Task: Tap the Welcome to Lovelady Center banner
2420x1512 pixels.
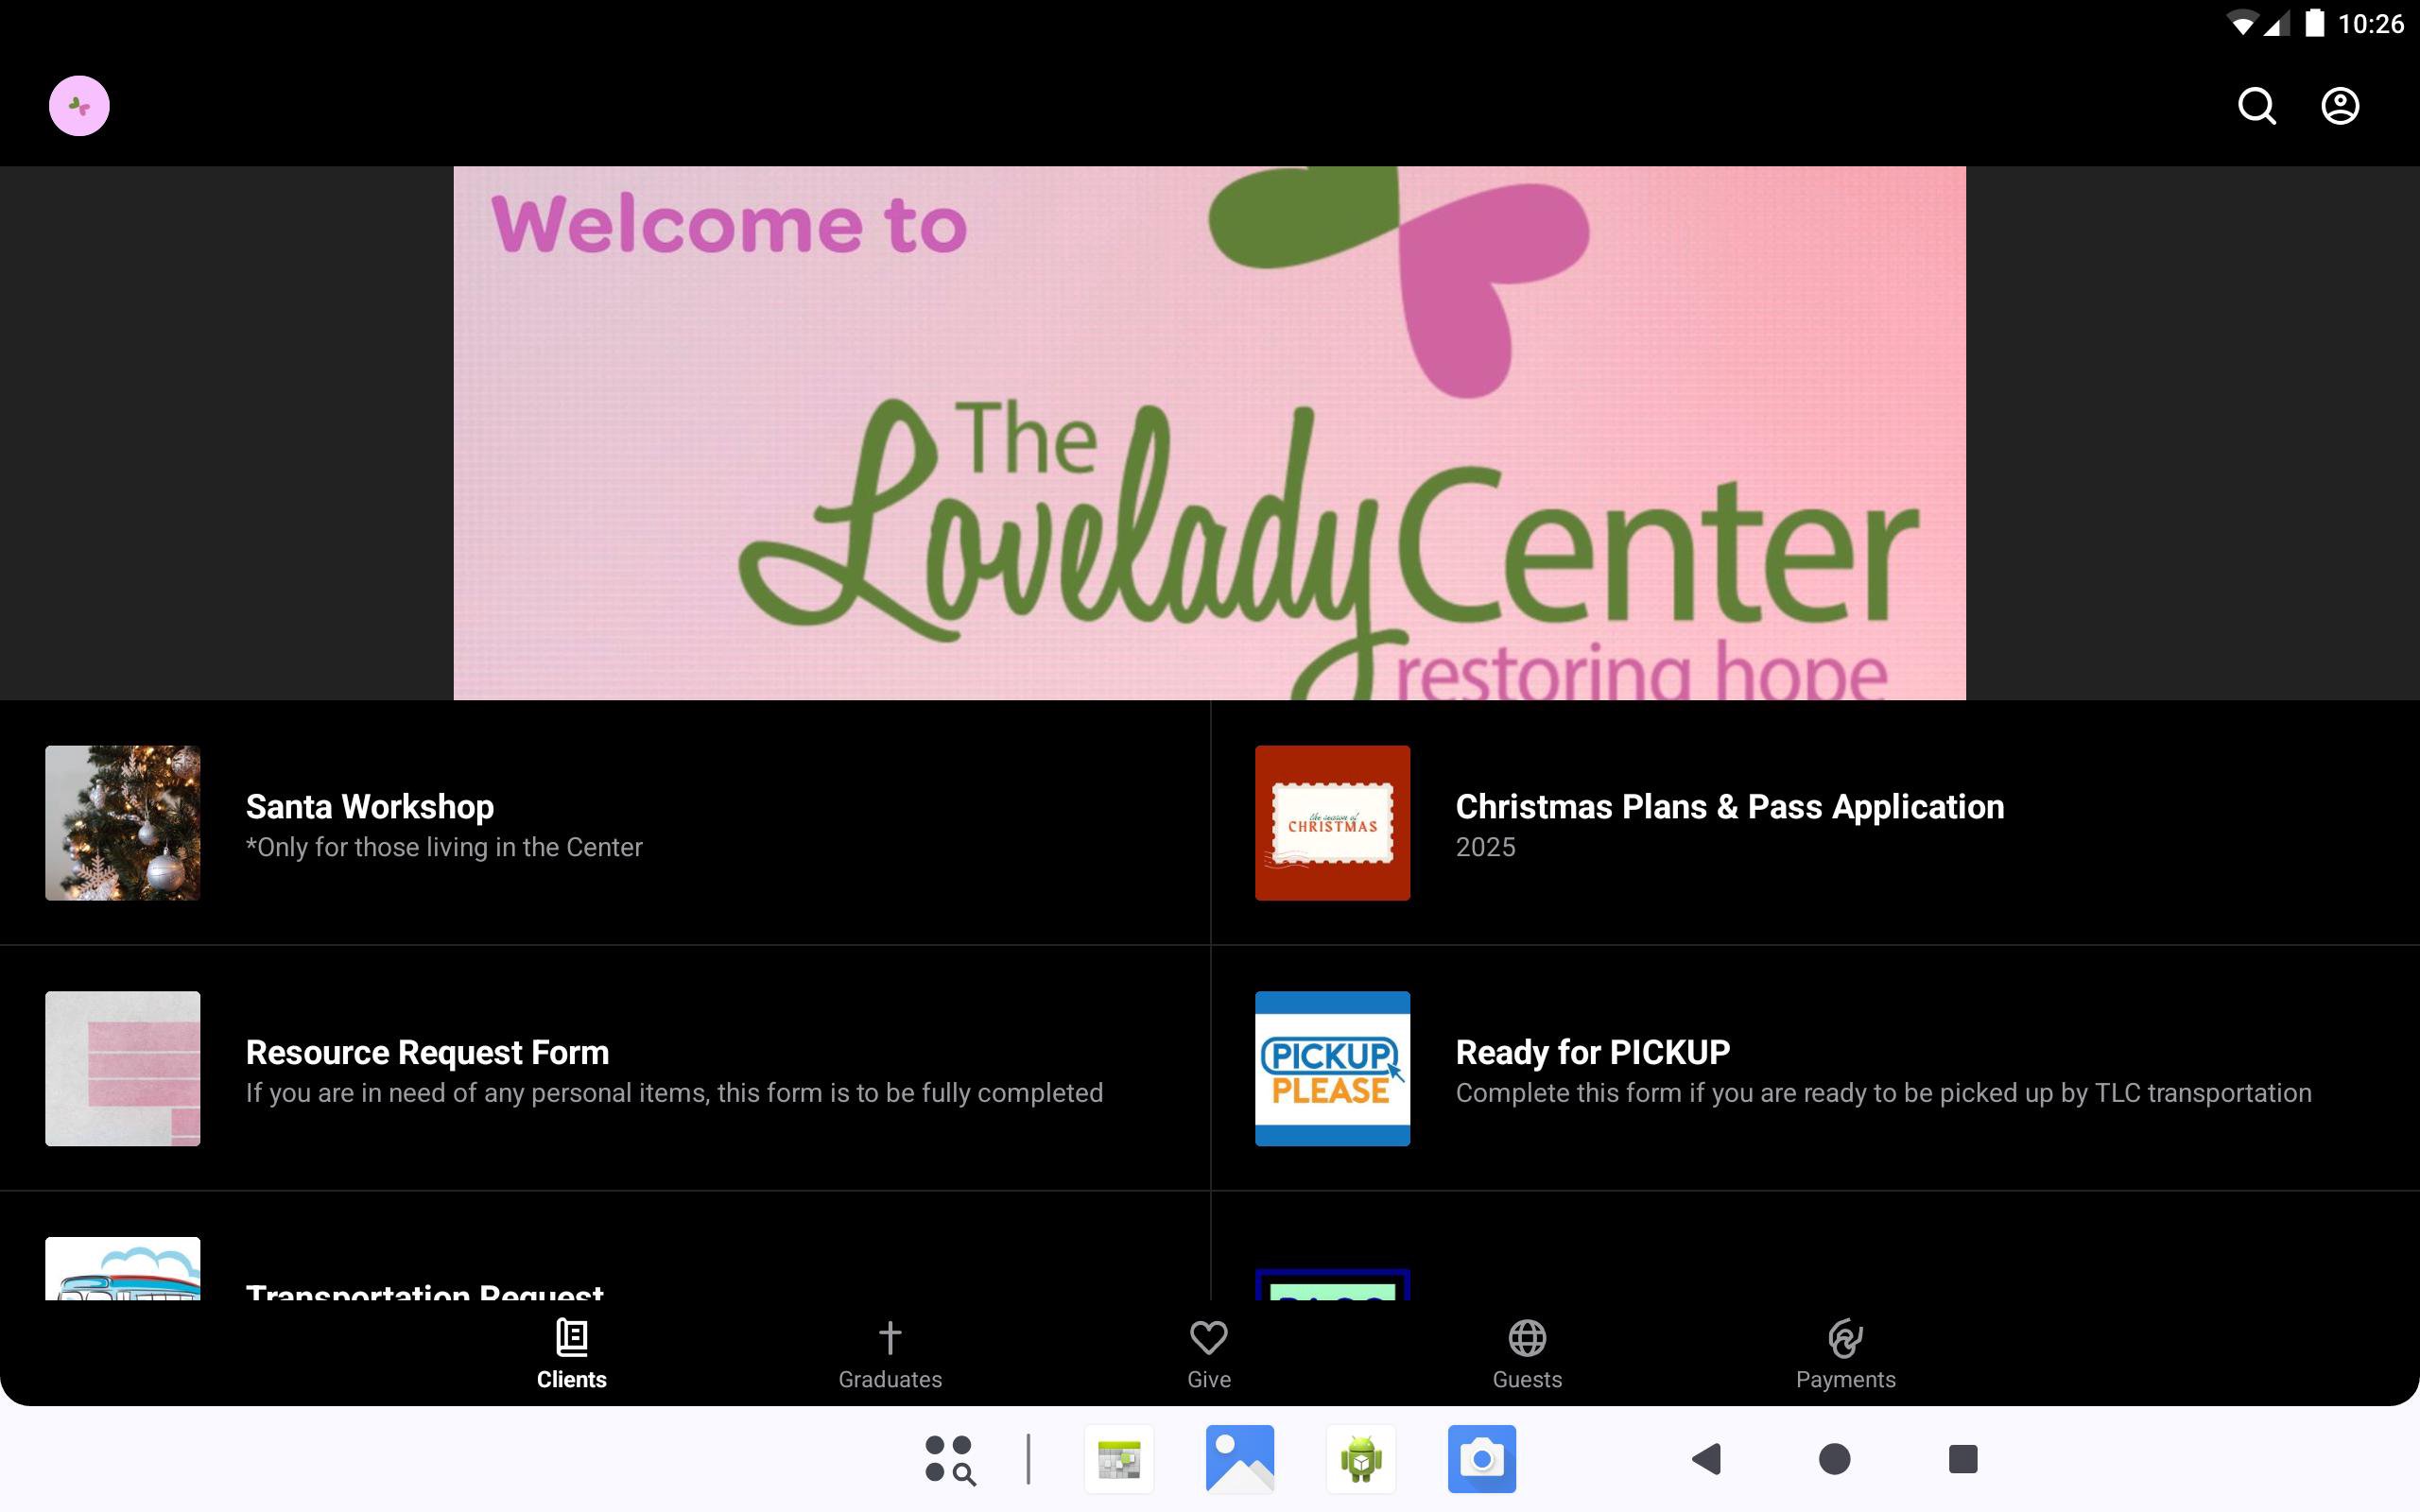Action: (x=1209, y=432)
